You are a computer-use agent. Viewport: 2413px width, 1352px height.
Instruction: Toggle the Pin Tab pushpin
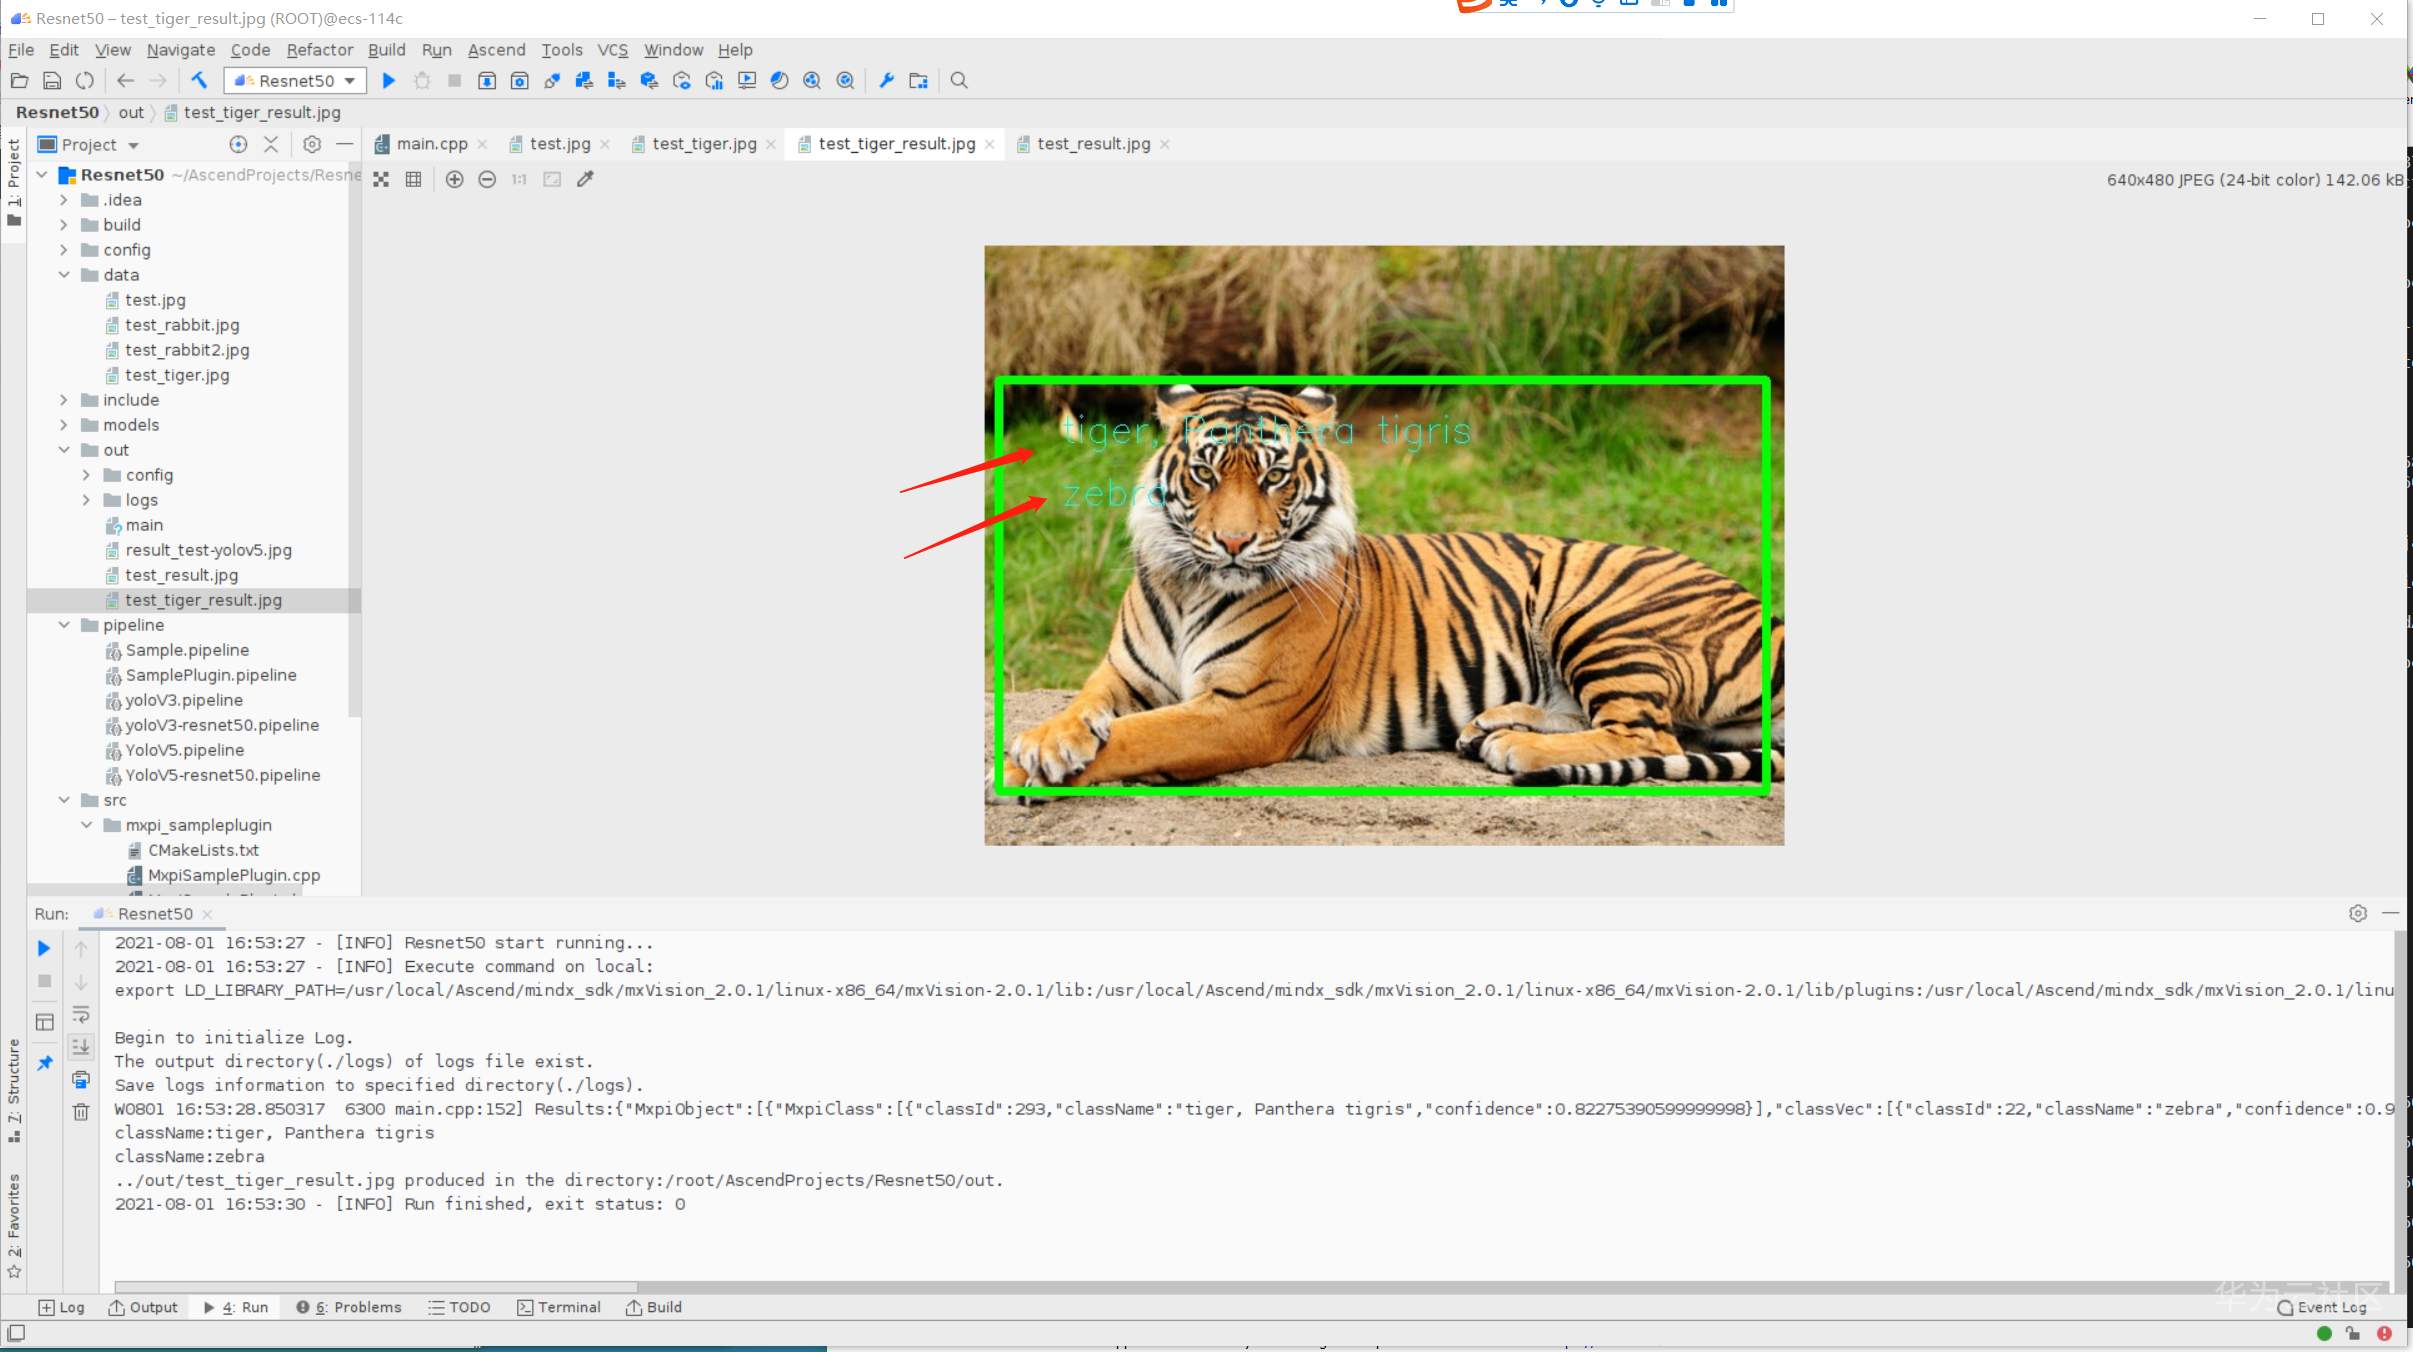(44, 1063)
